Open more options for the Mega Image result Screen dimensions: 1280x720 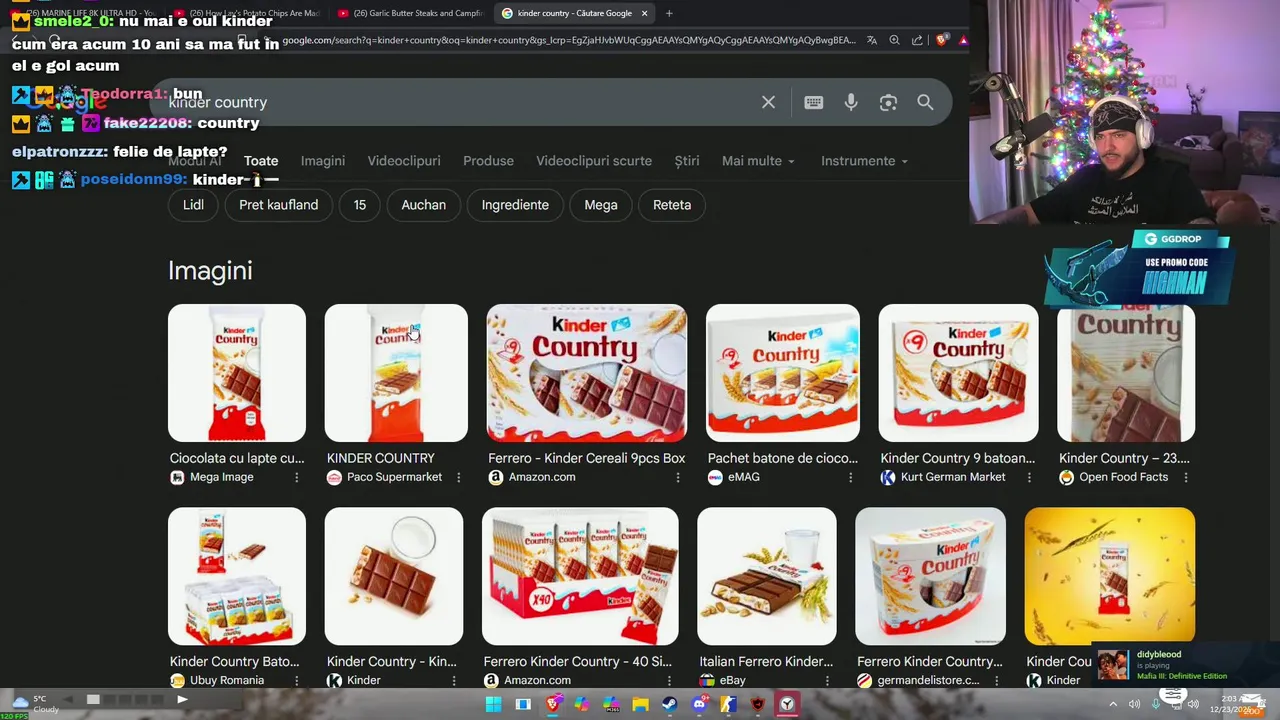click(x=296, y=478)
